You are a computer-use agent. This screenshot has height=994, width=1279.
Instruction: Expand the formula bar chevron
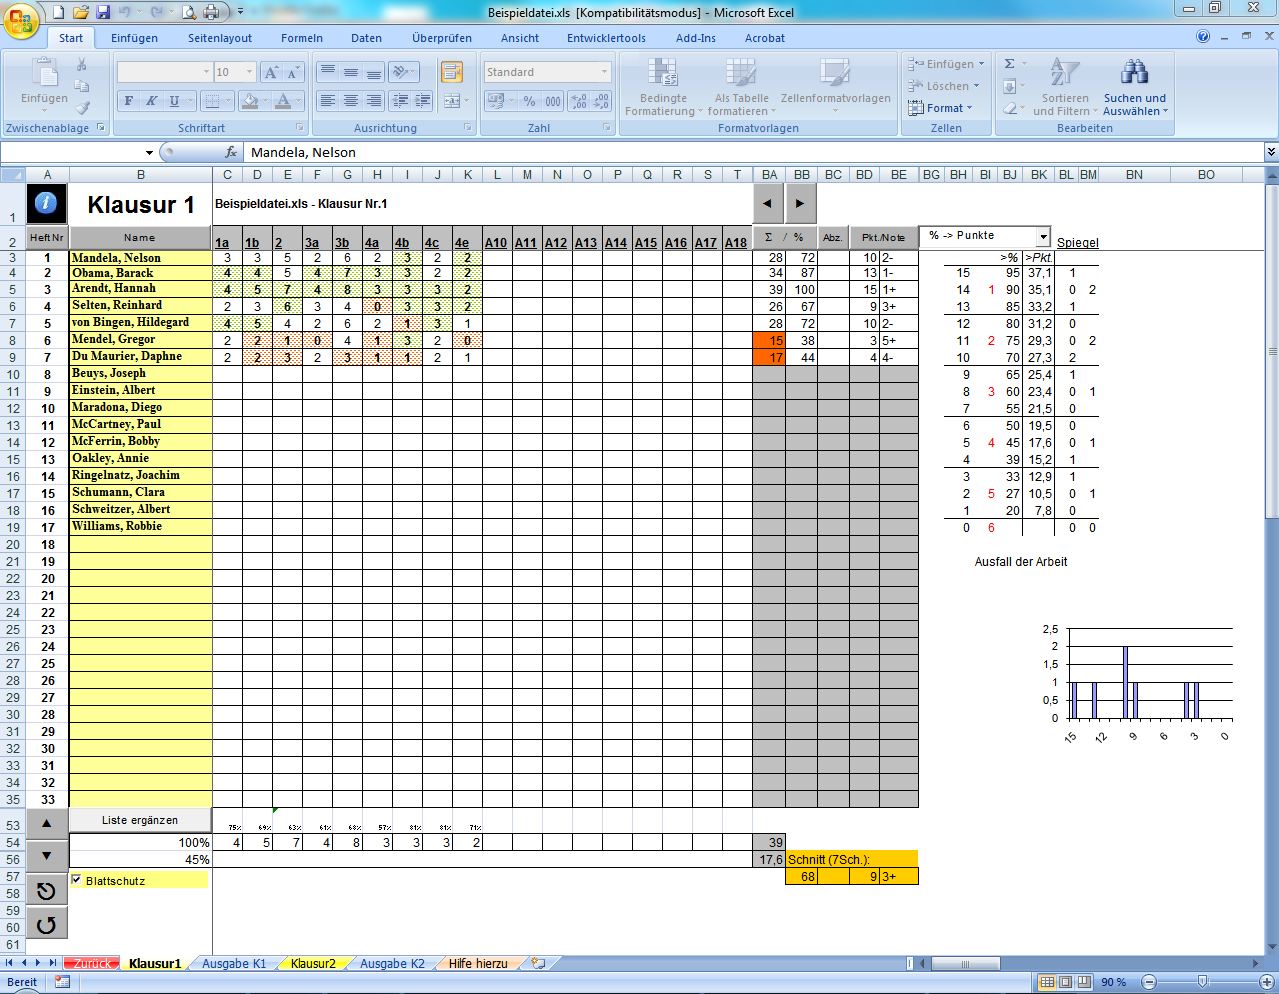pos(1271,152)
